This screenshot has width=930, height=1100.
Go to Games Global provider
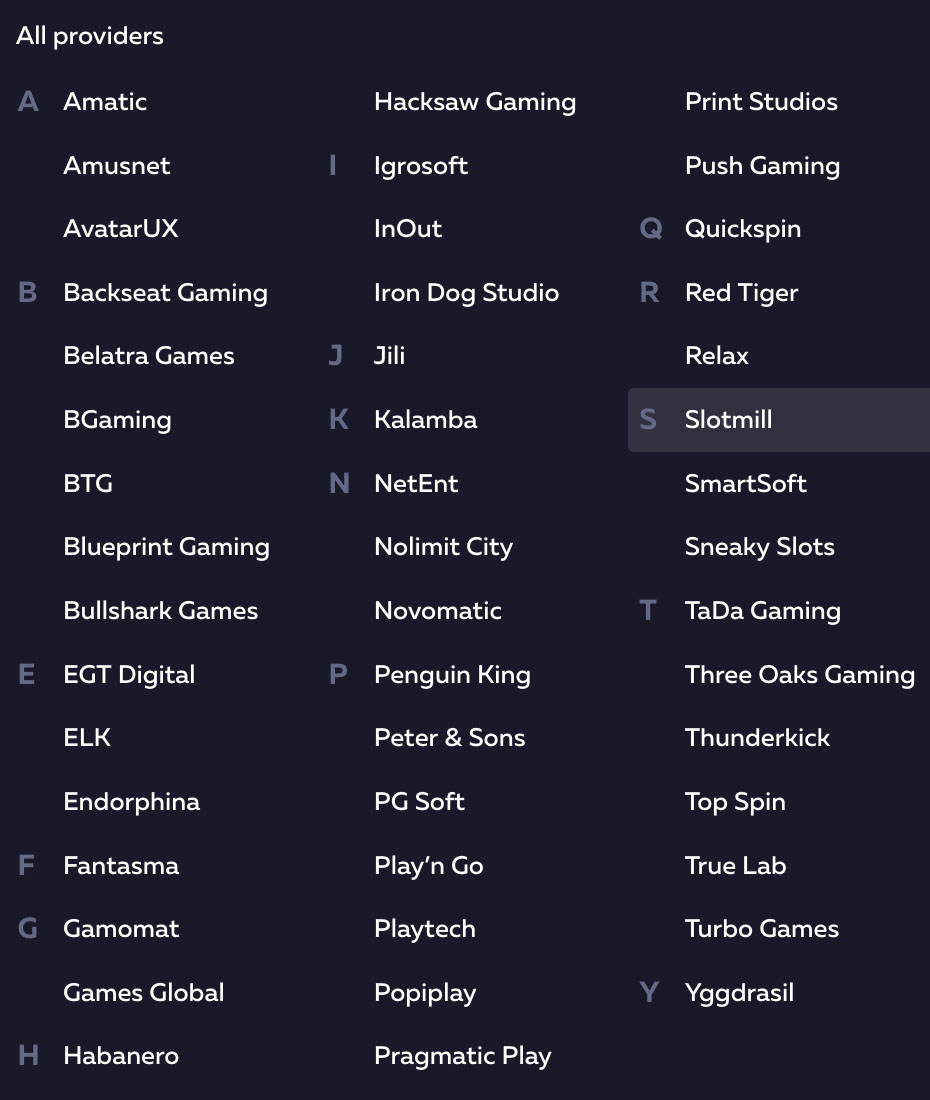click(x=143, y=993)
